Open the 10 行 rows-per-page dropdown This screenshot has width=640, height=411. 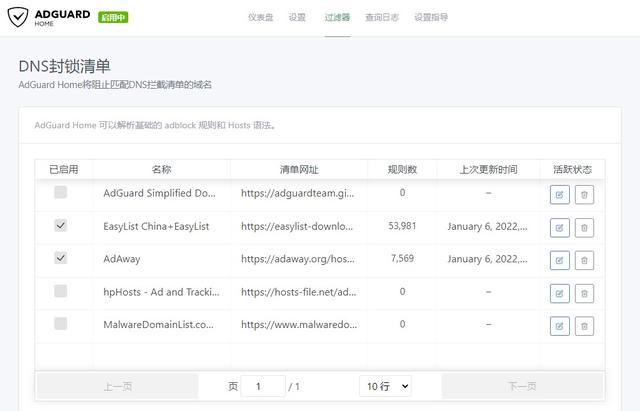tap(386, 386)
